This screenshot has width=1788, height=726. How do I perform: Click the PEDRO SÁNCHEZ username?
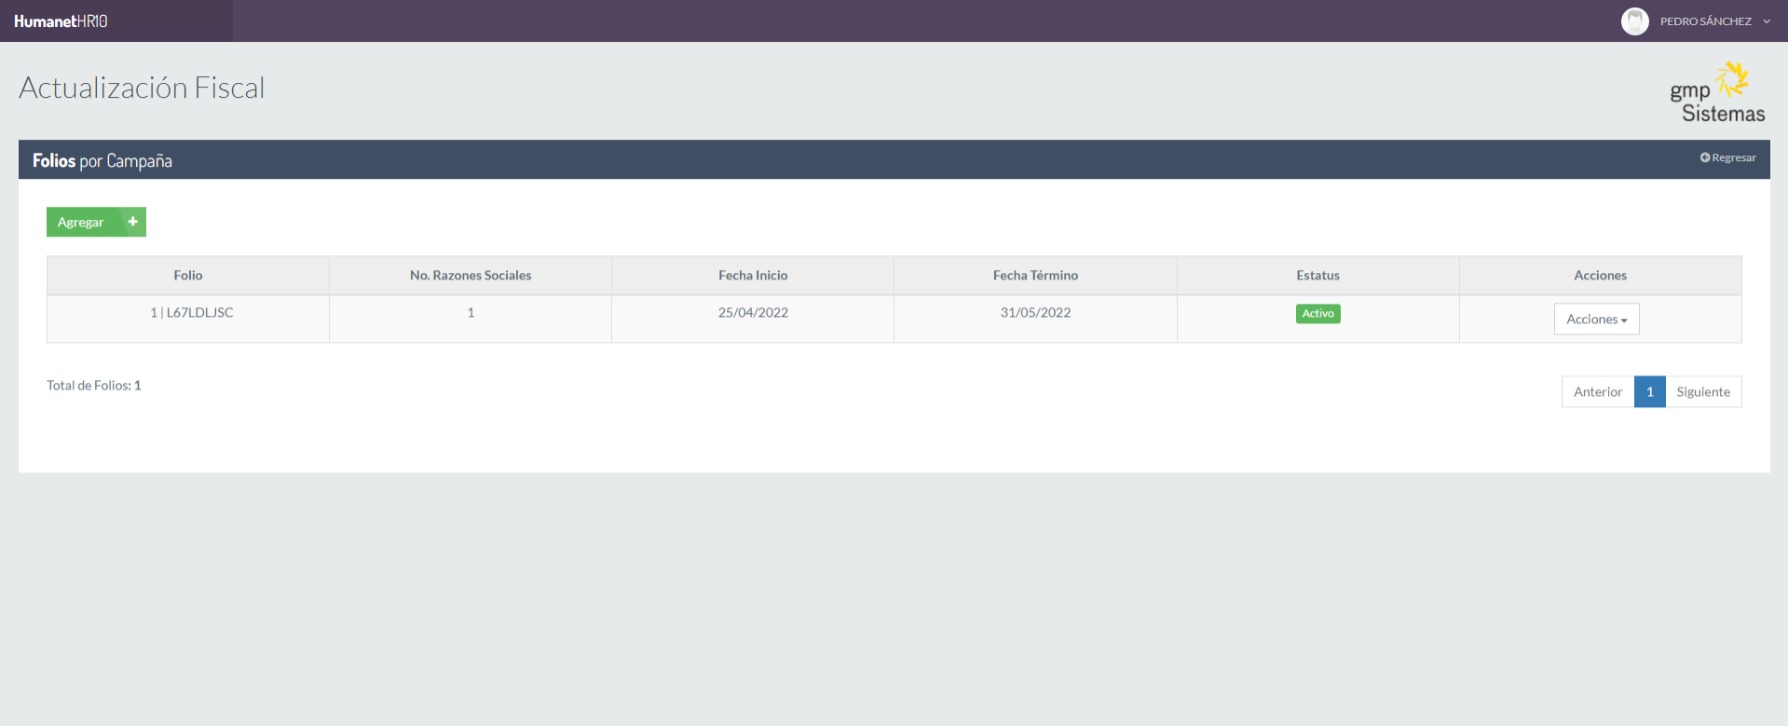point(1705,22)
